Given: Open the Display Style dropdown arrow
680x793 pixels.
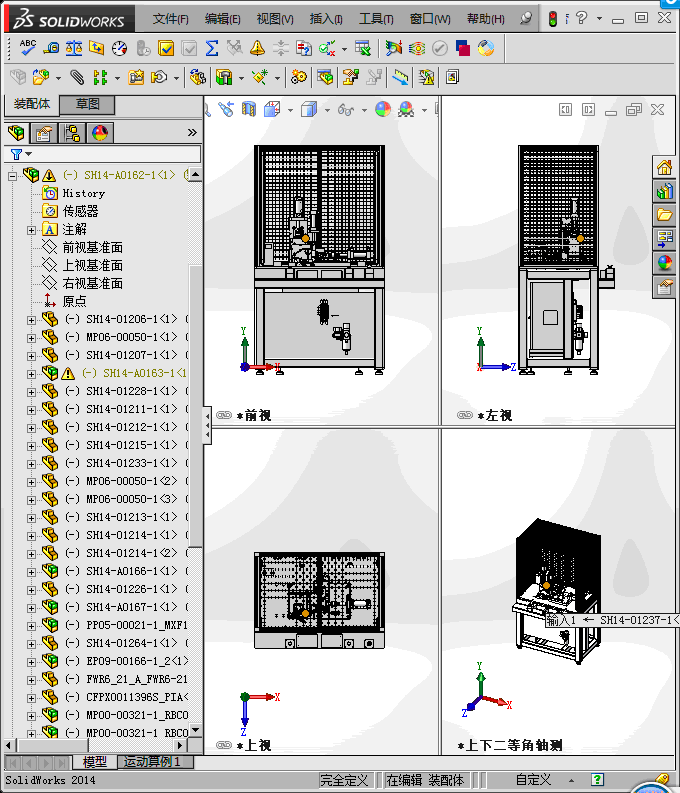Looking at the screenshot, I should click(327, 110).
